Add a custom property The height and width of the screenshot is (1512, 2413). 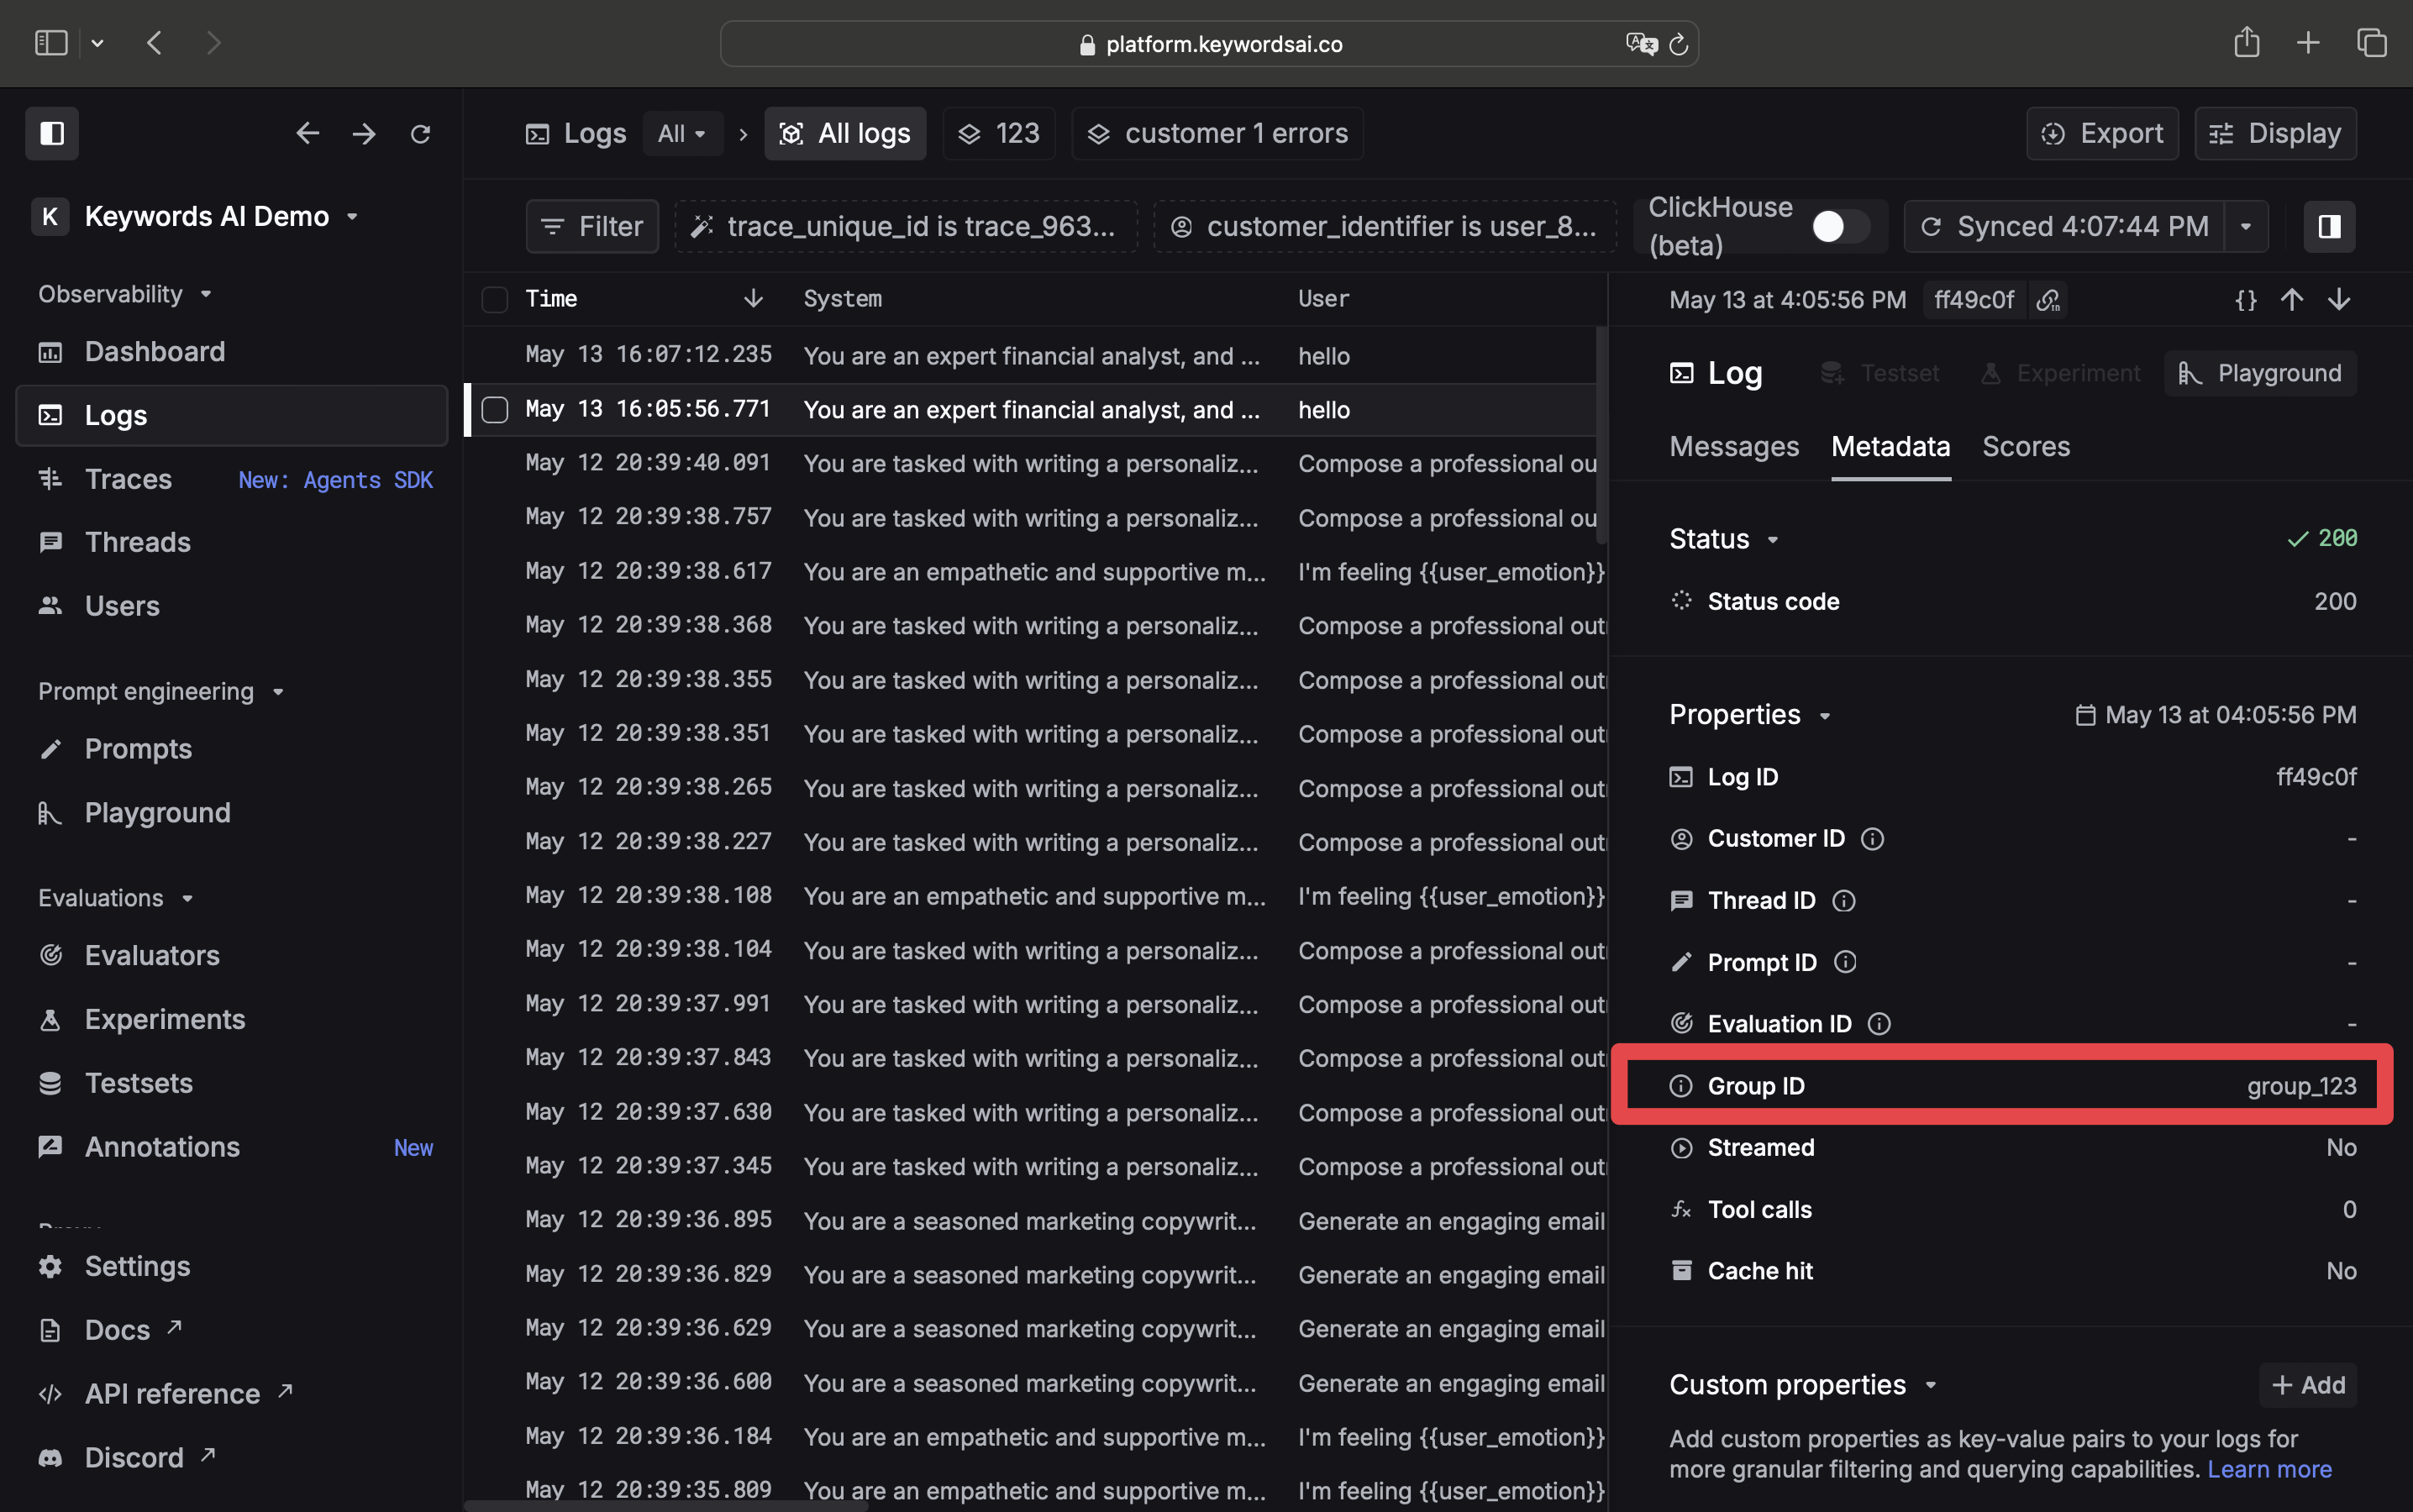pyautogui.click(x=2307, y=1384)
